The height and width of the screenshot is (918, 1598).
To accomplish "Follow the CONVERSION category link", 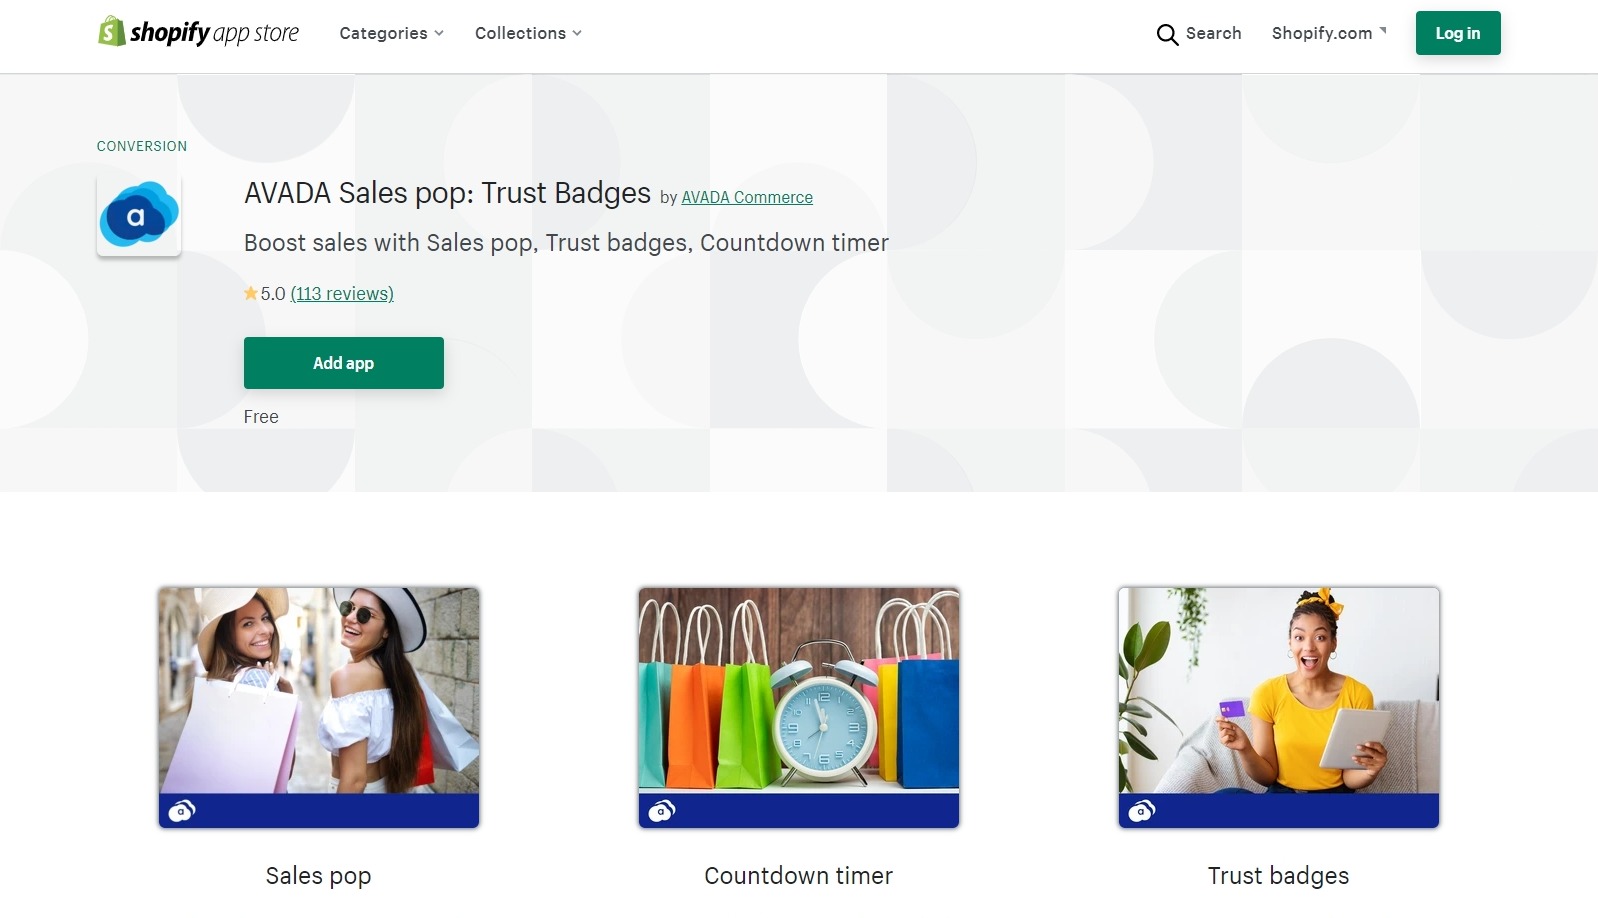I will pos(142,146).
